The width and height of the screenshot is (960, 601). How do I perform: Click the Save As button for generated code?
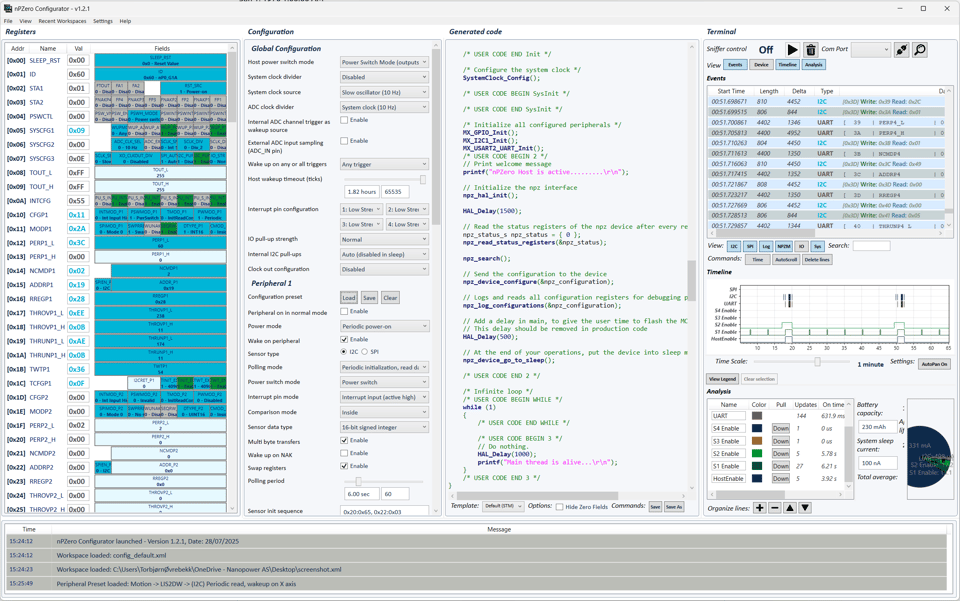click(673, 507)
